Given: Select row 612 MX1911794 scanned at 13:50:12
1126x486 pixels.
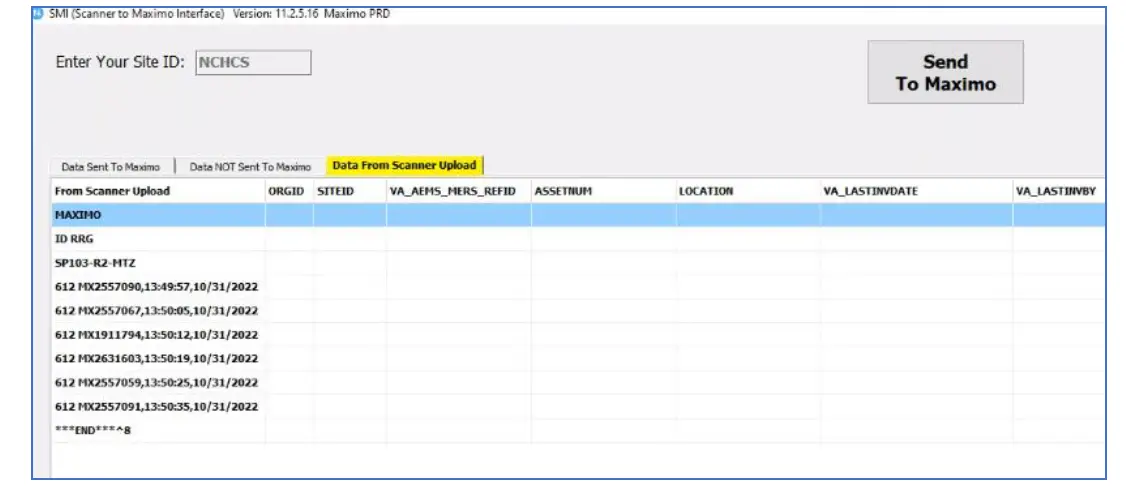Looking at the screenshot, I should [x=156, y=335].
